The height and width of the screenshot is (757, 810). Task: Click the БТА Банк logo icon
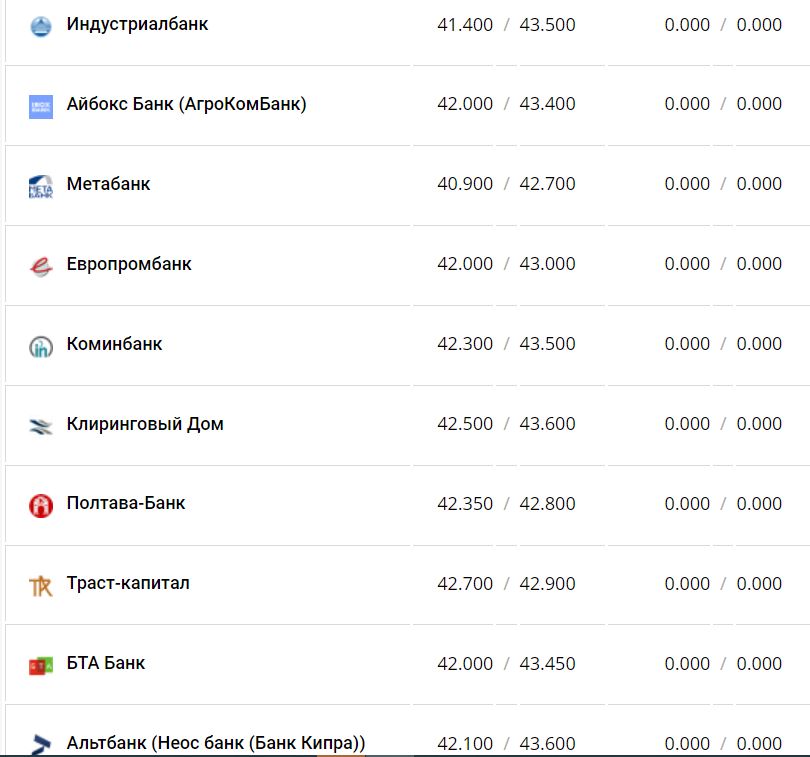pos(40,666)
